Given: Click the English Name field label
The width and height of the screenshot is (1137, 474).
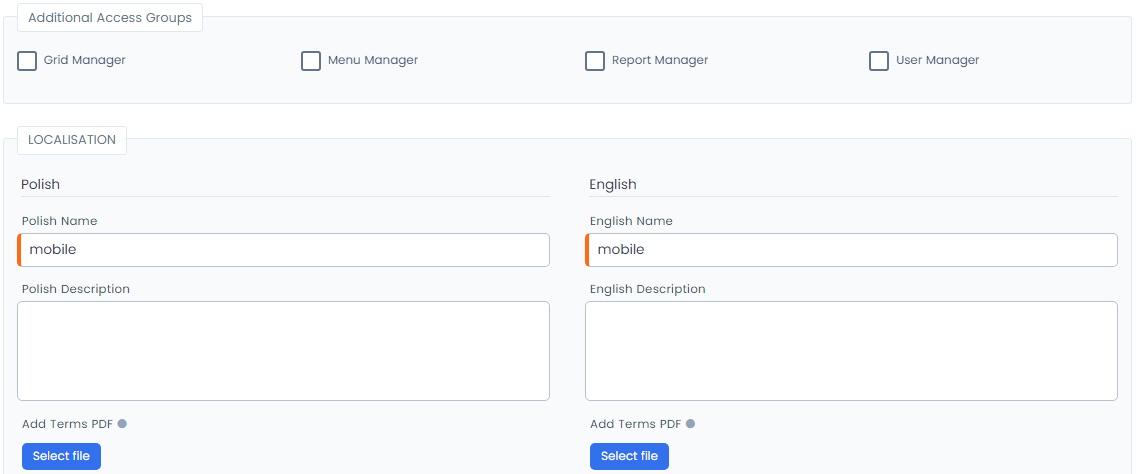Looking at the screenshot, I should coord(631,221).
